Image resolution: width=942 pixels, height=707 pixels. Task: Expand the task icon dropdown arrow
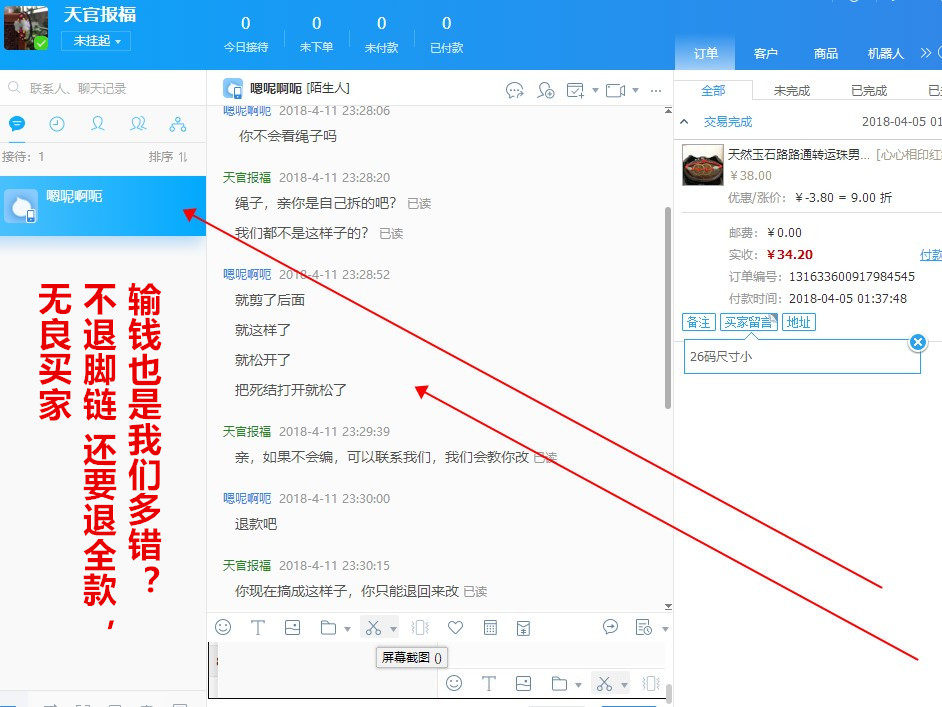595,91
